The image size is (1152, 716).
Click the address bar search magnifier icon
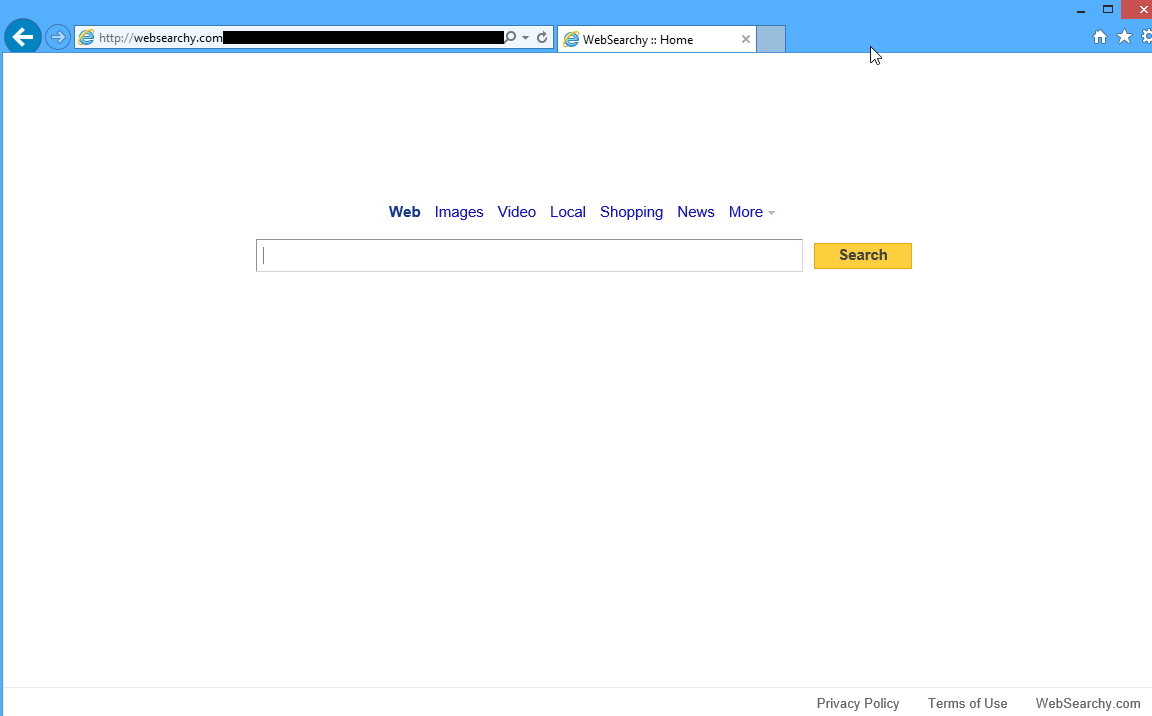510,37
